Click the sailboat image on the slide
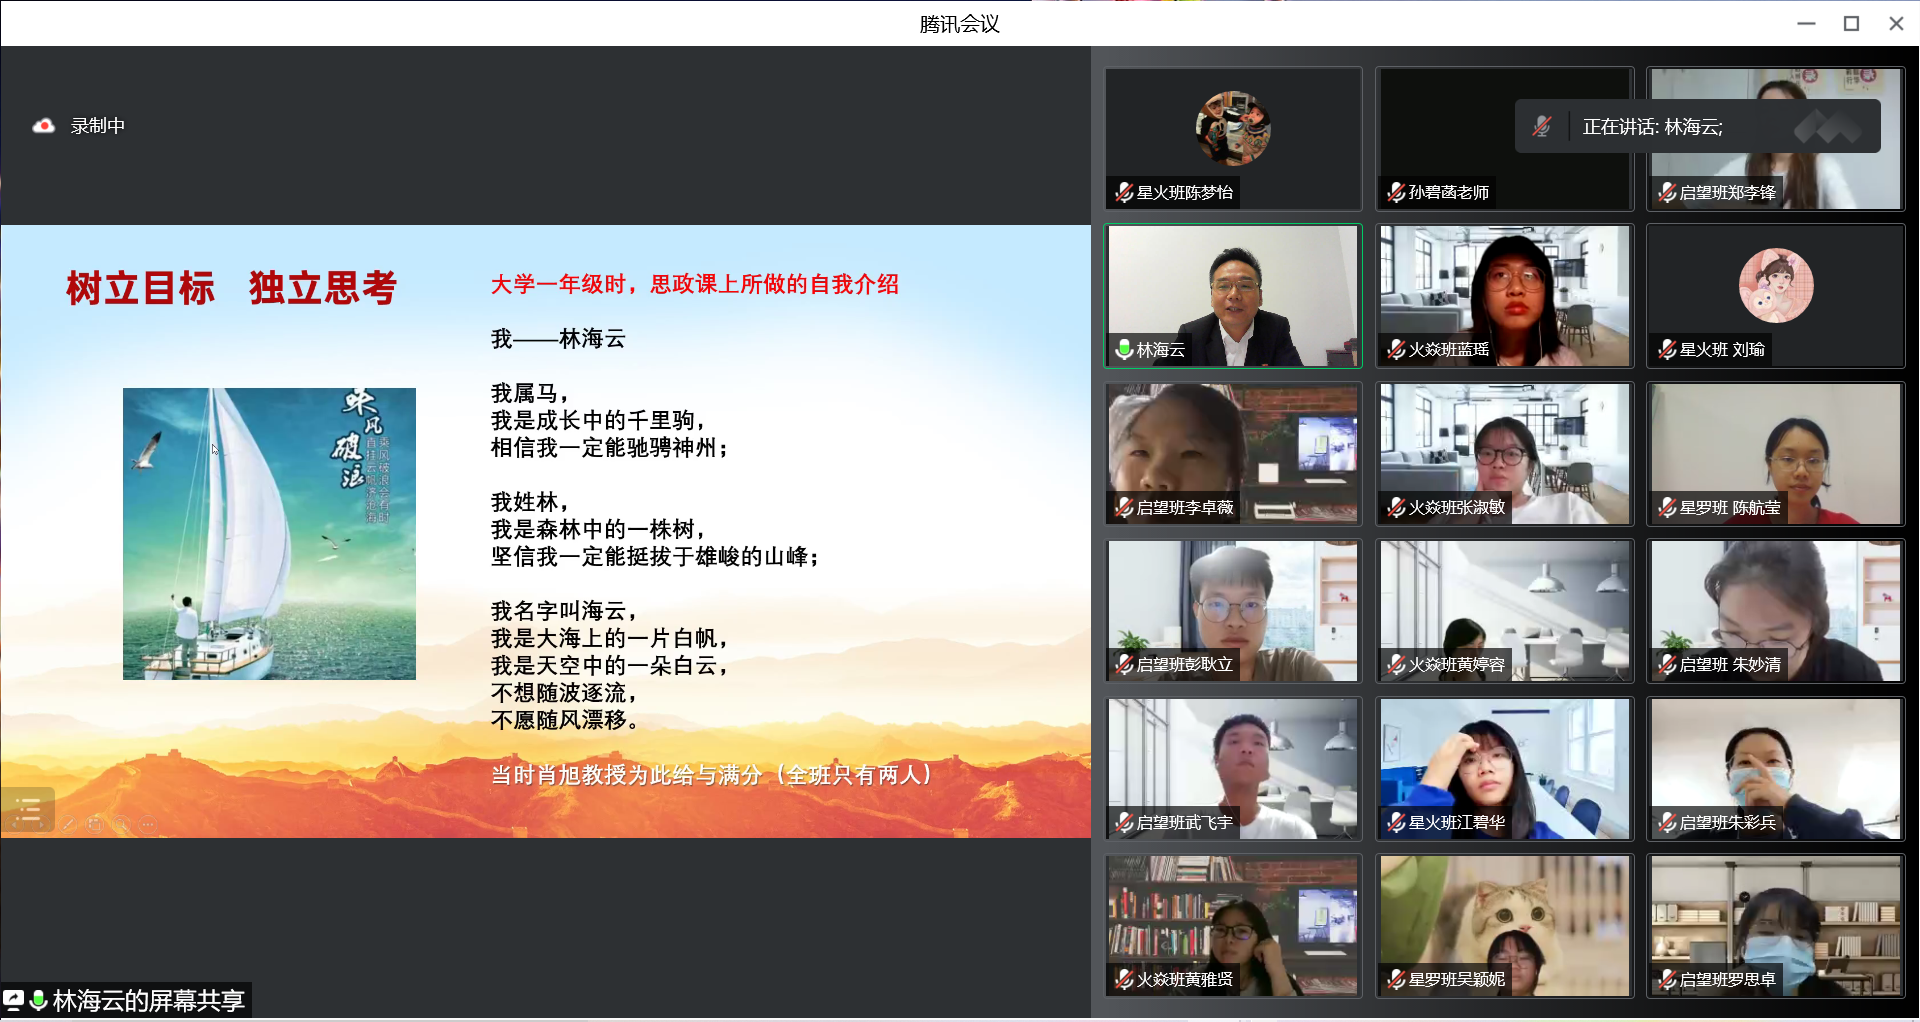1920x1022 pixels. (269, 534)
